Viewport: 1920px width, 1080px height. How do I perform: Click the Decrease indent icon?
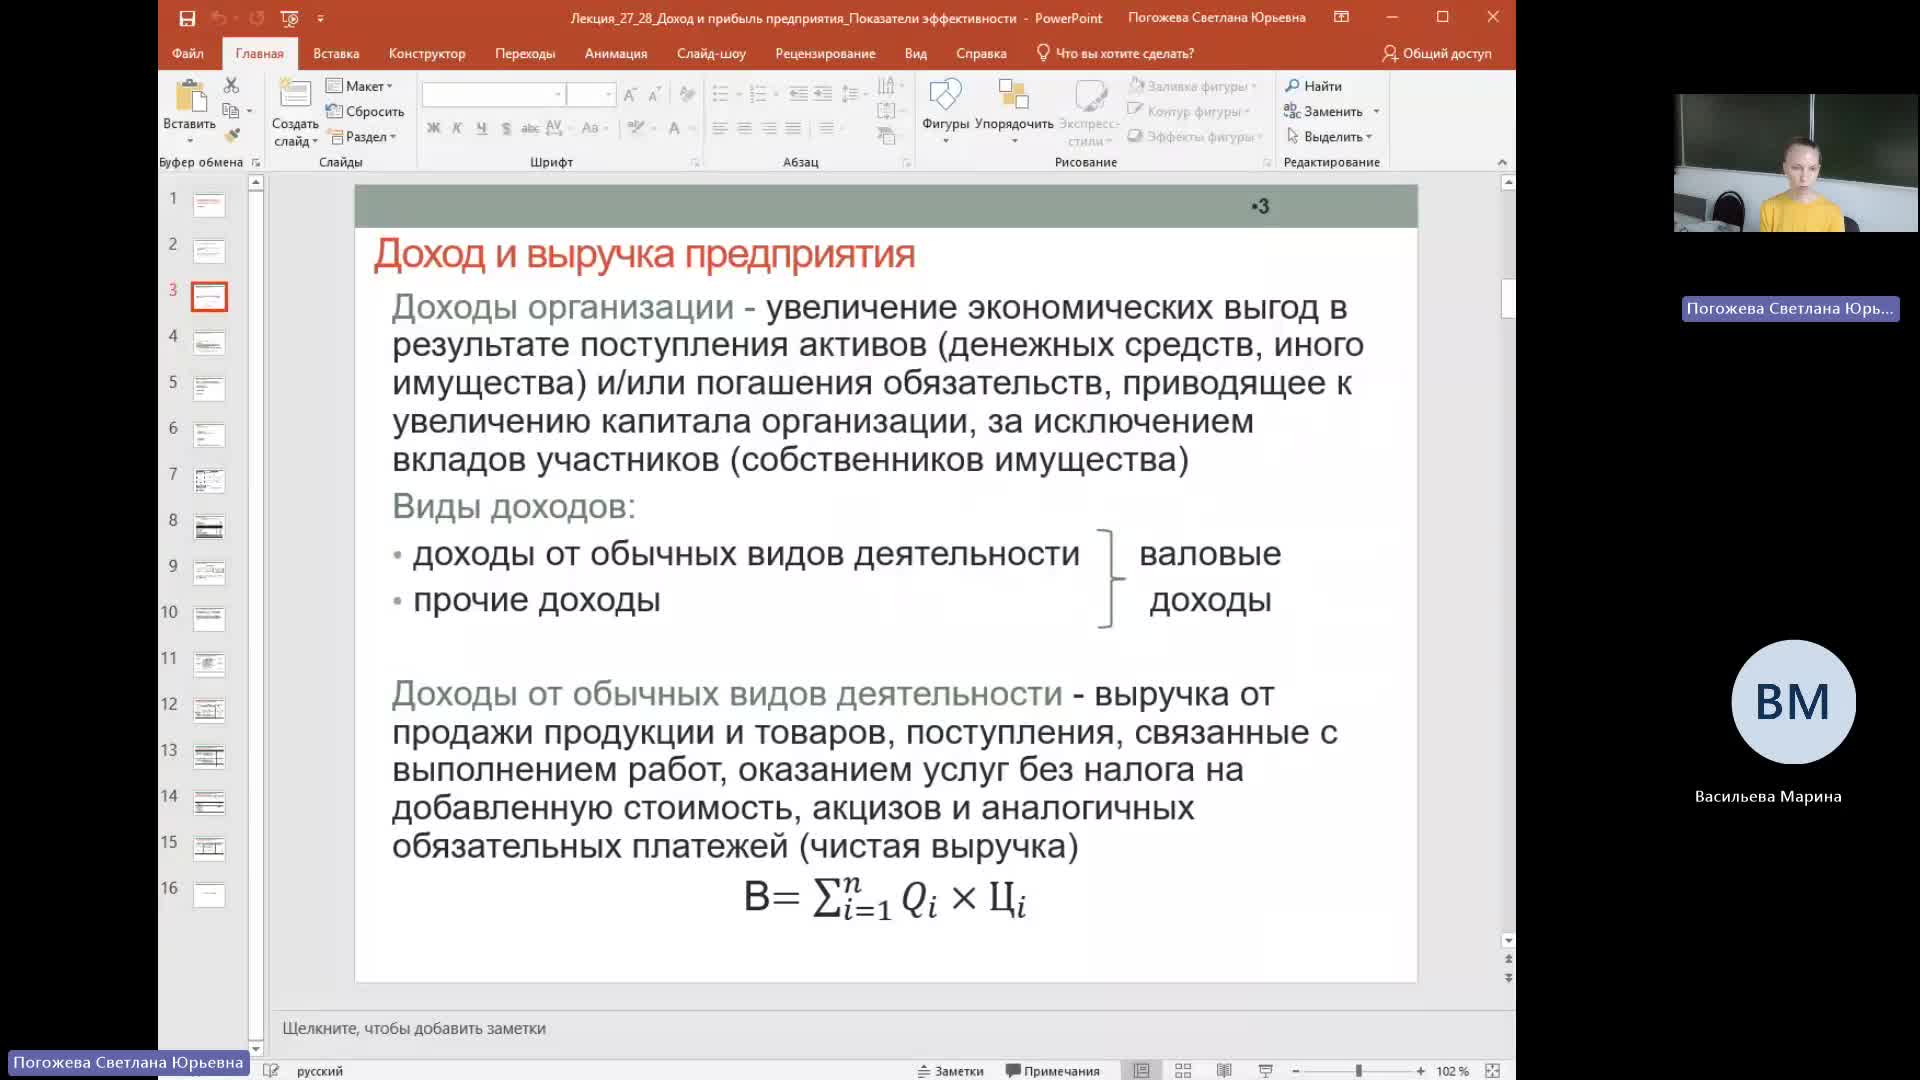pyautogui.click(x=798, y=94)
